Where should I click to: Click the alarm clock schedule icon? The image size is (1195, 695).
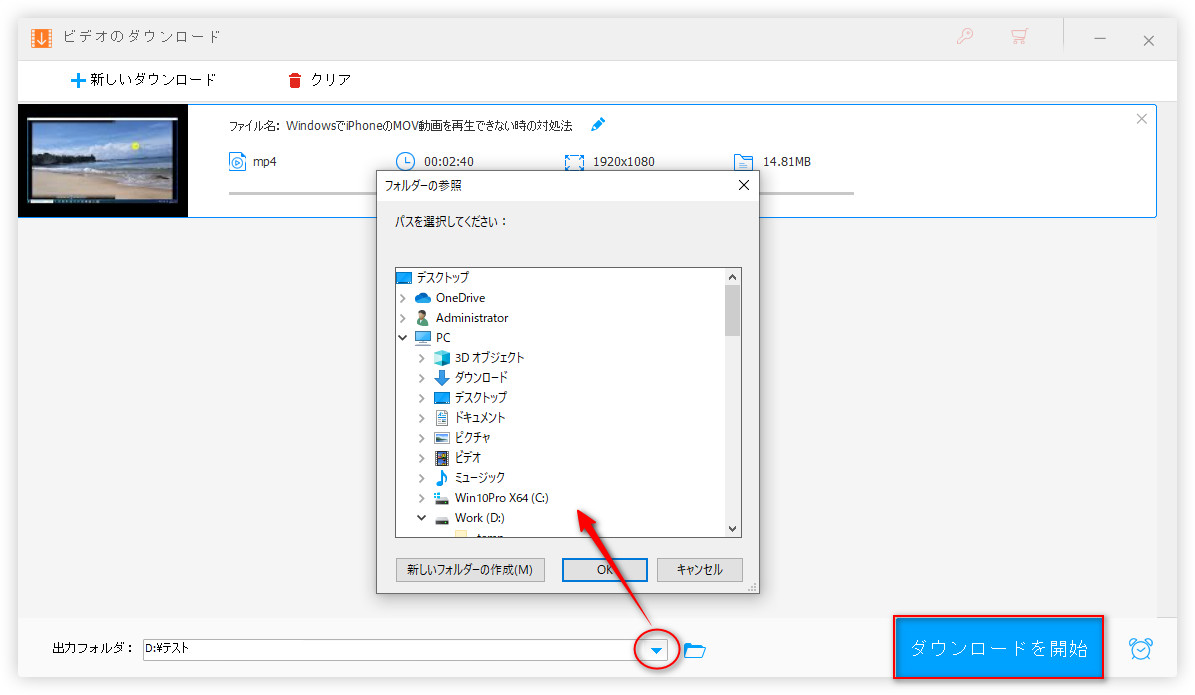[x=1139, y=648]
